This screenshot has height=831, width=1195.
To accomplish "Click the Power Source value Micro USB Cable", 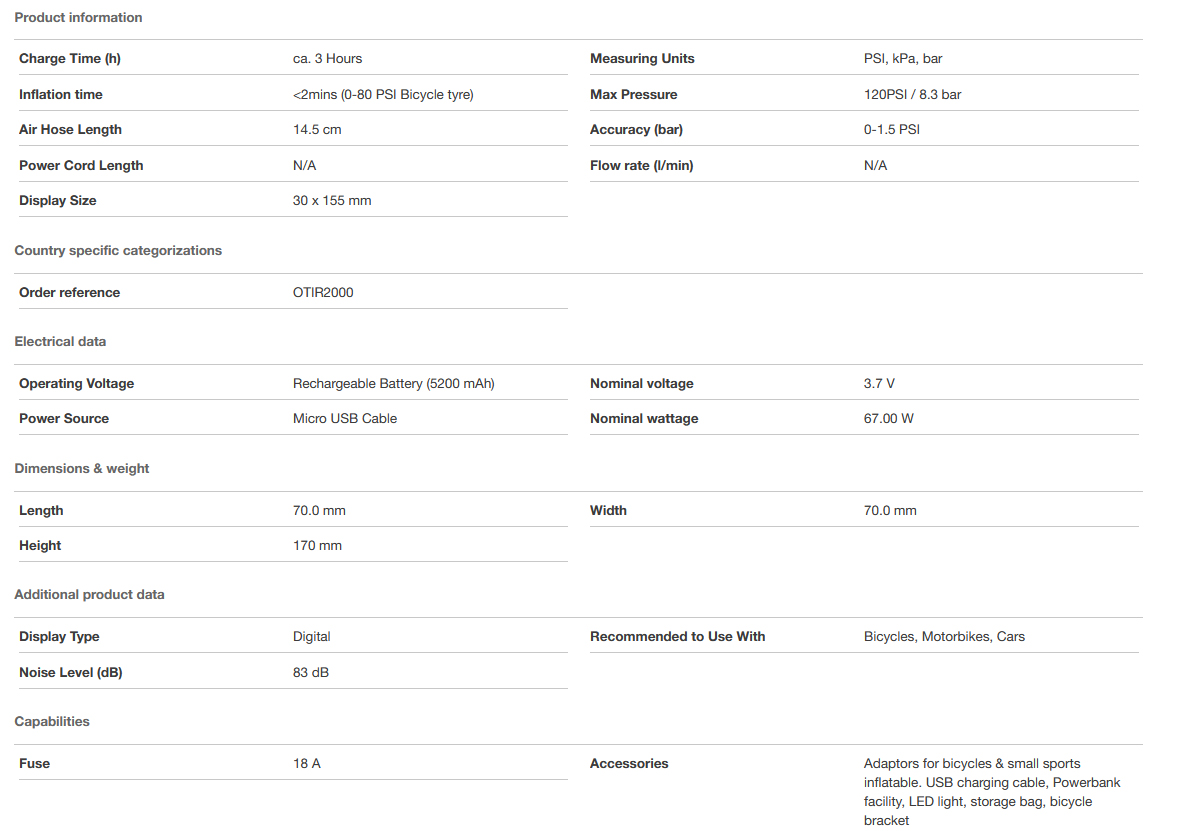I will click(x=345, y=418).
